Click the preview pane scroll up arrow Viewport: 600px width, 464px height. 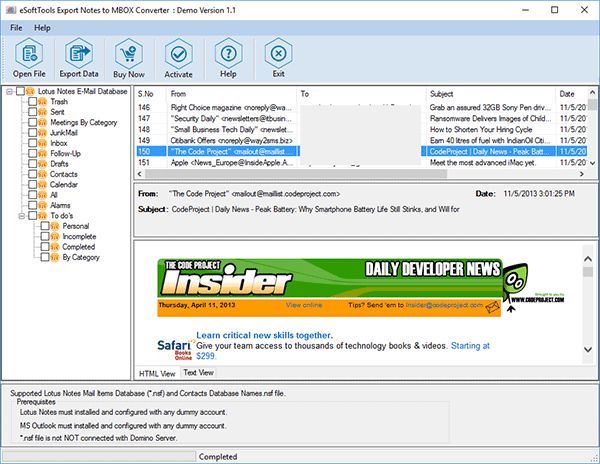[x=588, y=259]
